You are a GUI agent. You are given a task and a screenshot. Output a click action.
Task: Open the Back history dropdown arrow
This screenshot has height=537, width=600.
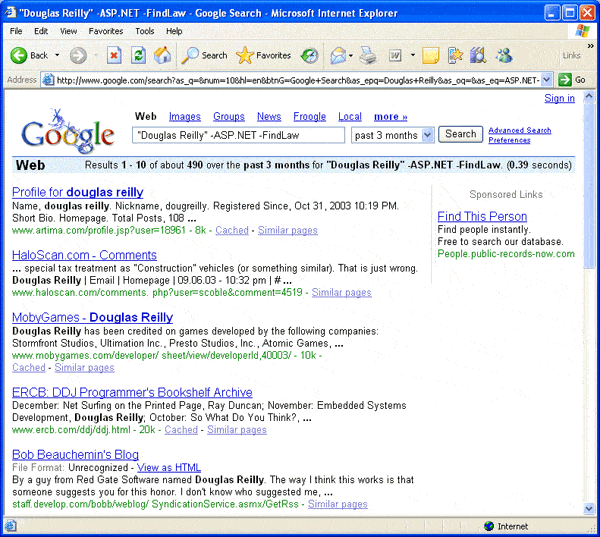coord(57,55)
